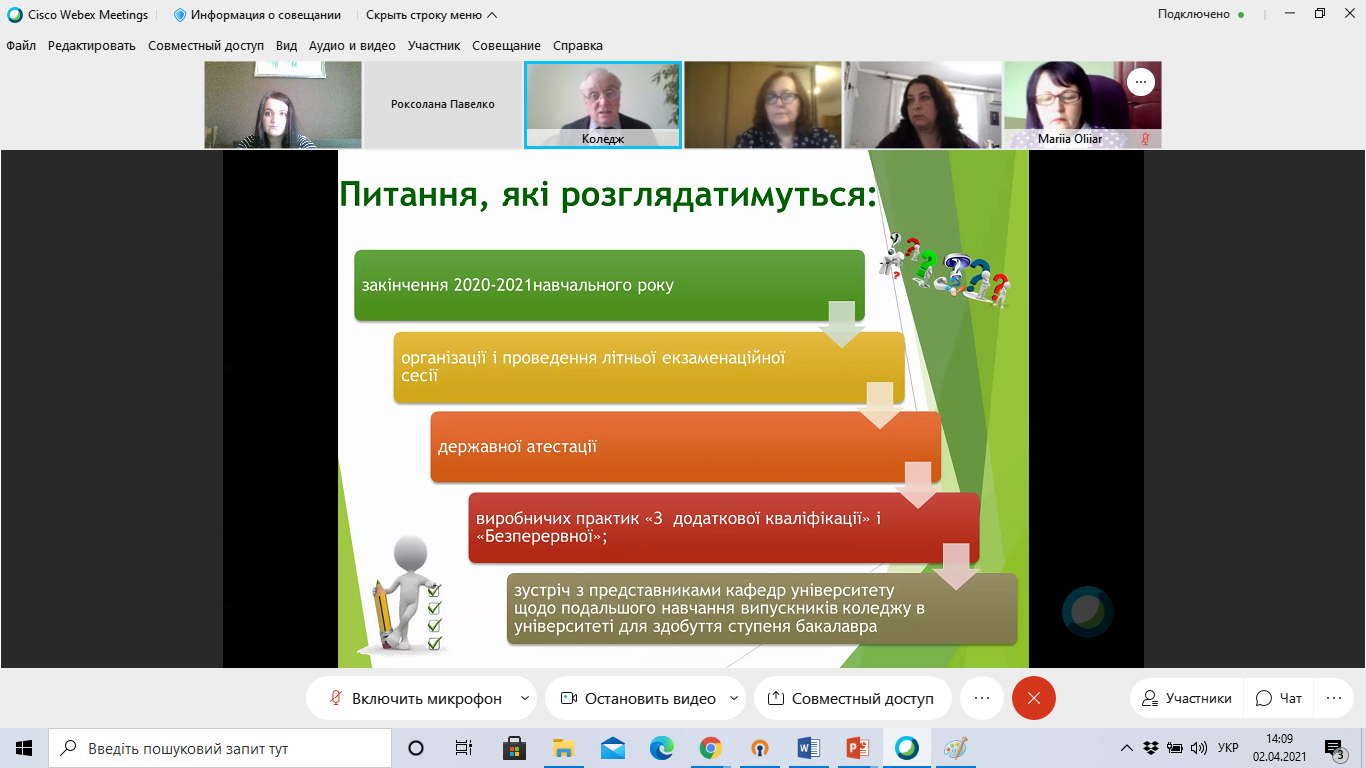The height and width of the screenshot is (768, 1366).
Task: Open the Аудио и видео menu
Action: click(x=352, y=45)
